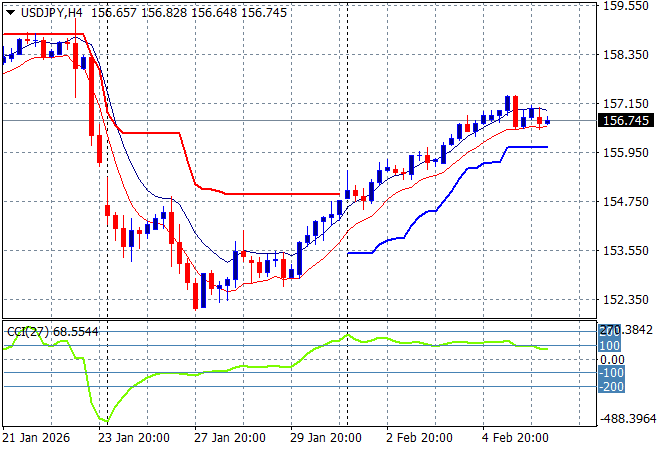
Task: Select the CCI zero level 0.00 label
Action: tap(612, 359)
